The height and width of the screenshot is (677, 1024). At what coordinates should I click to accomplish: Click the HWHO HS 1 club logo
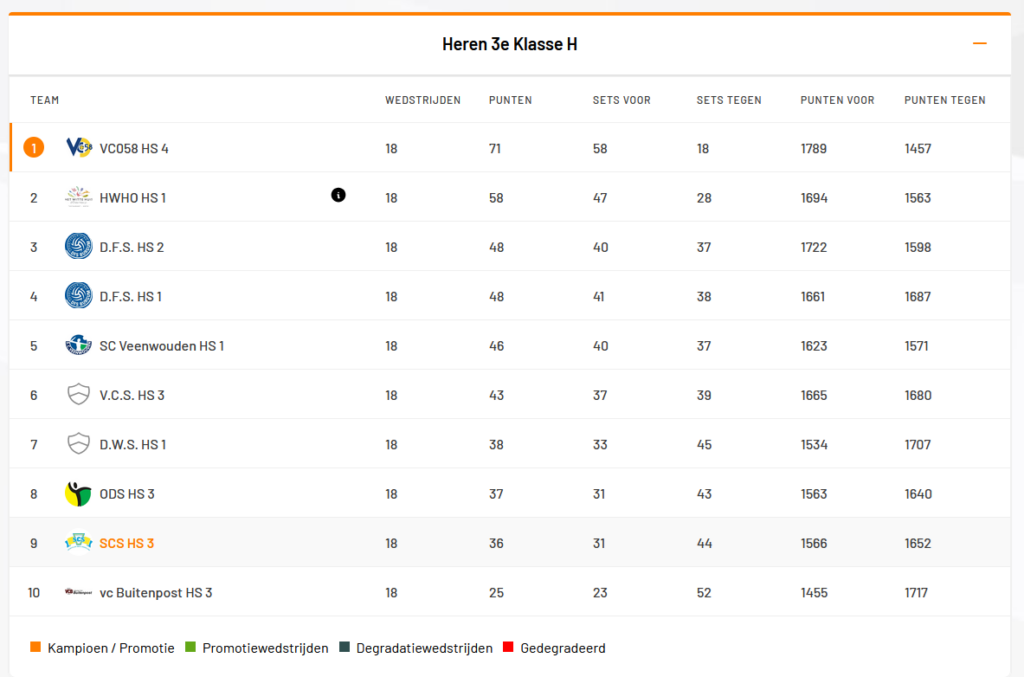[x=78, y=197]
